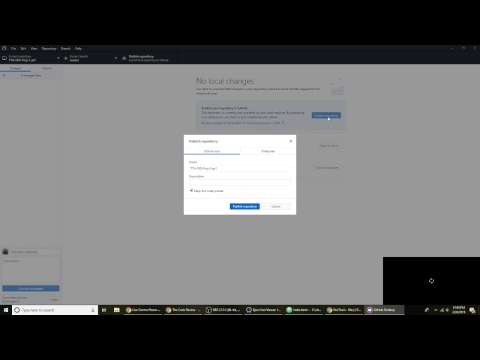This screenshot has height=360, width=480.
Task: Close the Publish repository dialog
Action: click(291, 141)
